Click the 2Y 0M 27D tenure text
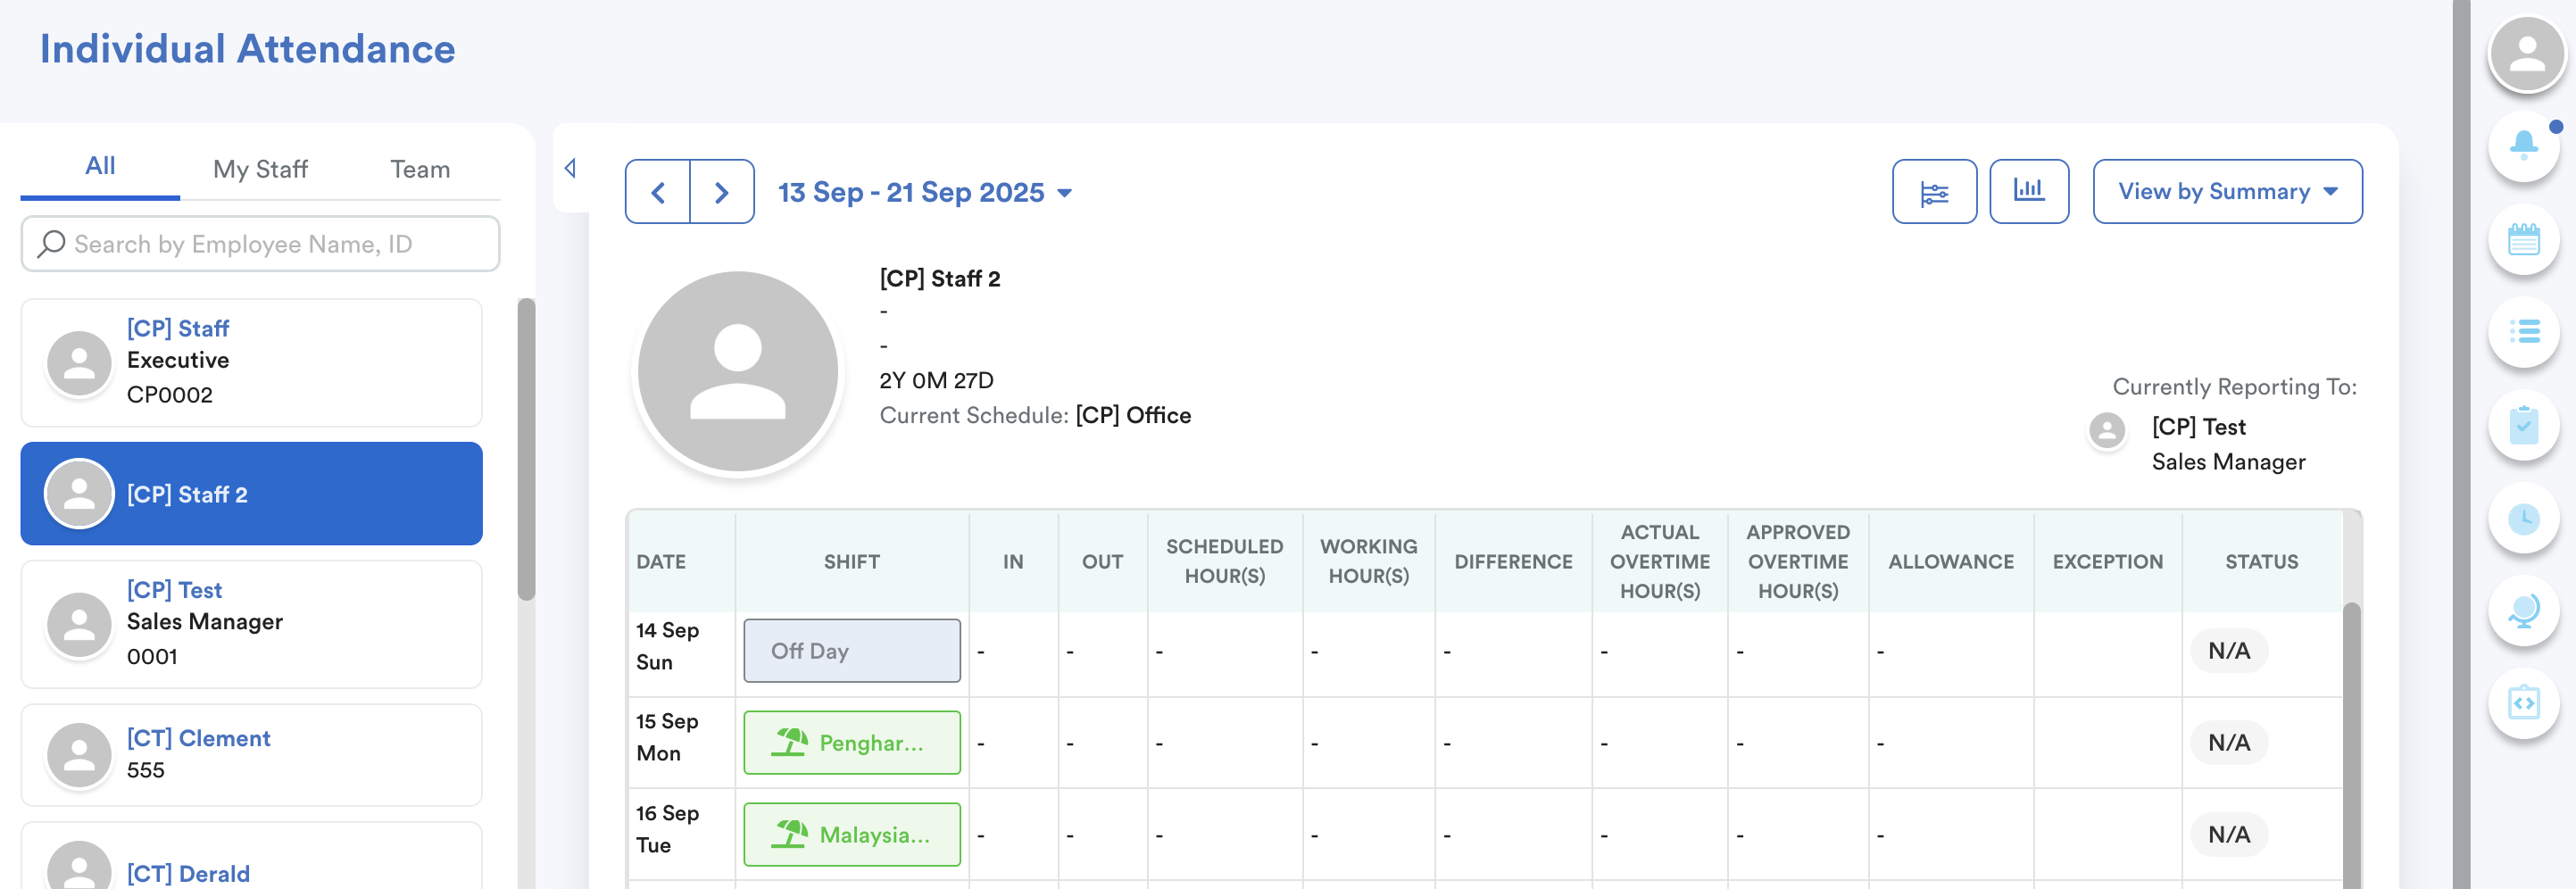The height and width of the screenshot is (889, 2576). pos(936,380)
